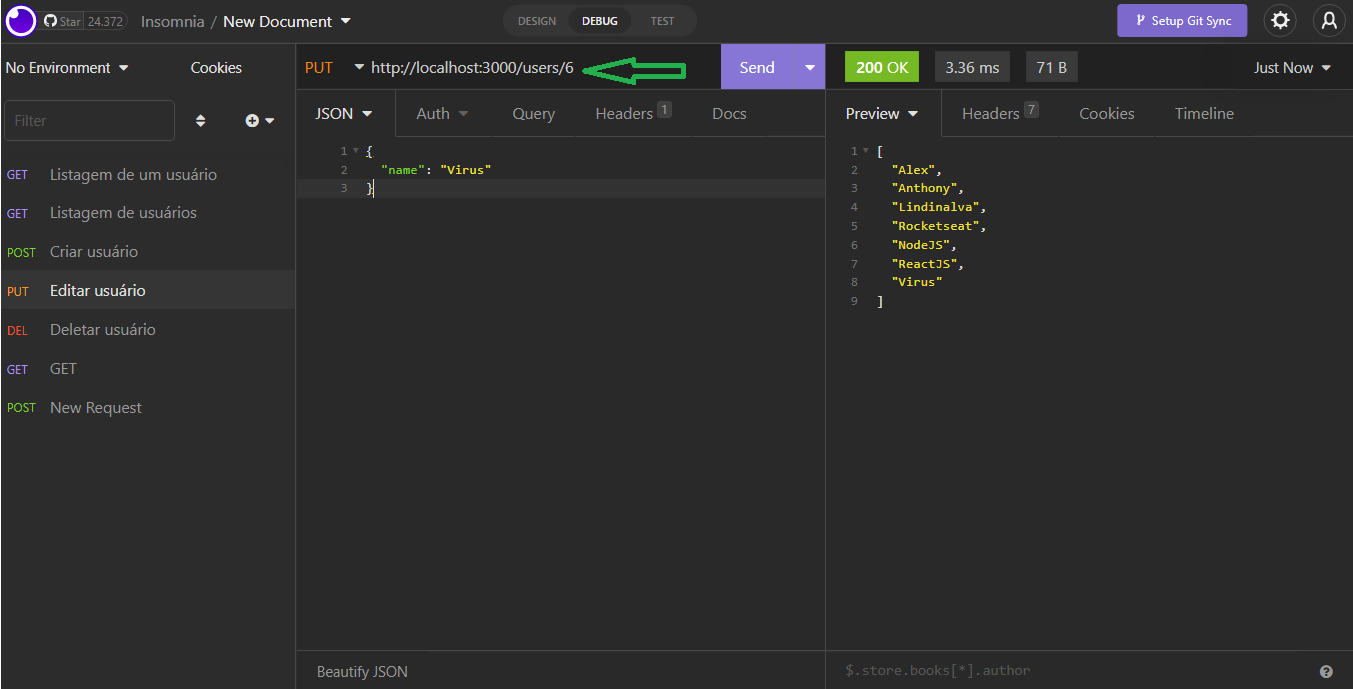Switch to the DESIGN mode
Screen dimensions: 1353x689
537,21
